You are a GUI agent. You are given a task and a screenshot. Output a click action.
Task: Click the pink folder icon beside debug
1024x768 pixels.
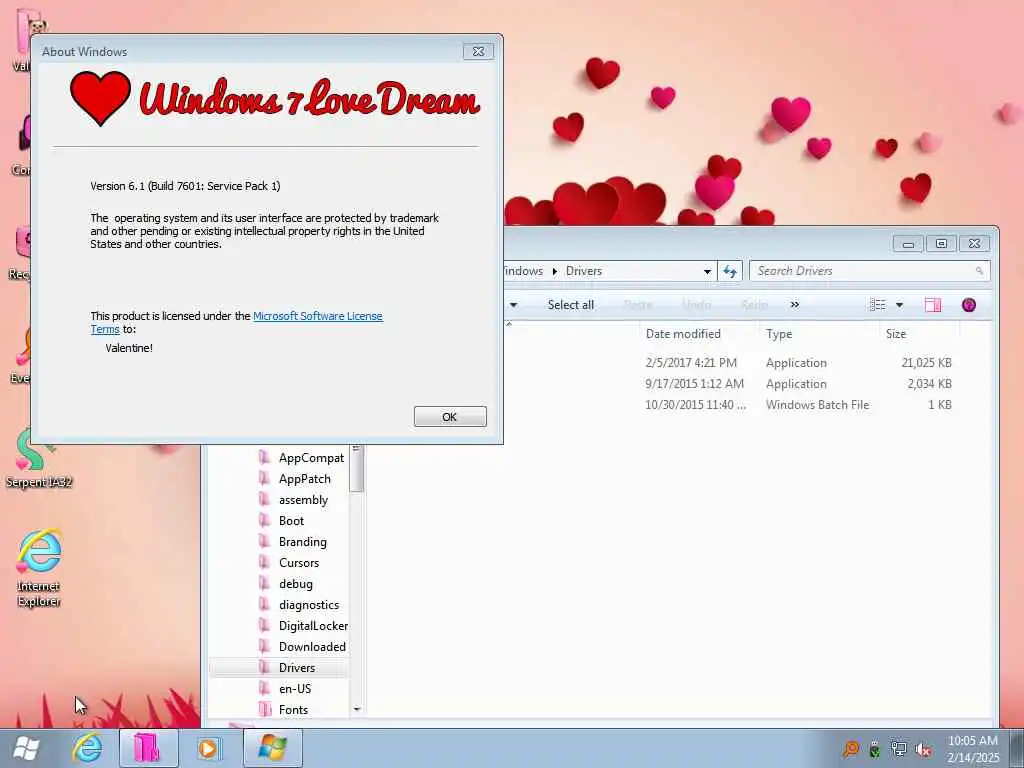point(264,583)
